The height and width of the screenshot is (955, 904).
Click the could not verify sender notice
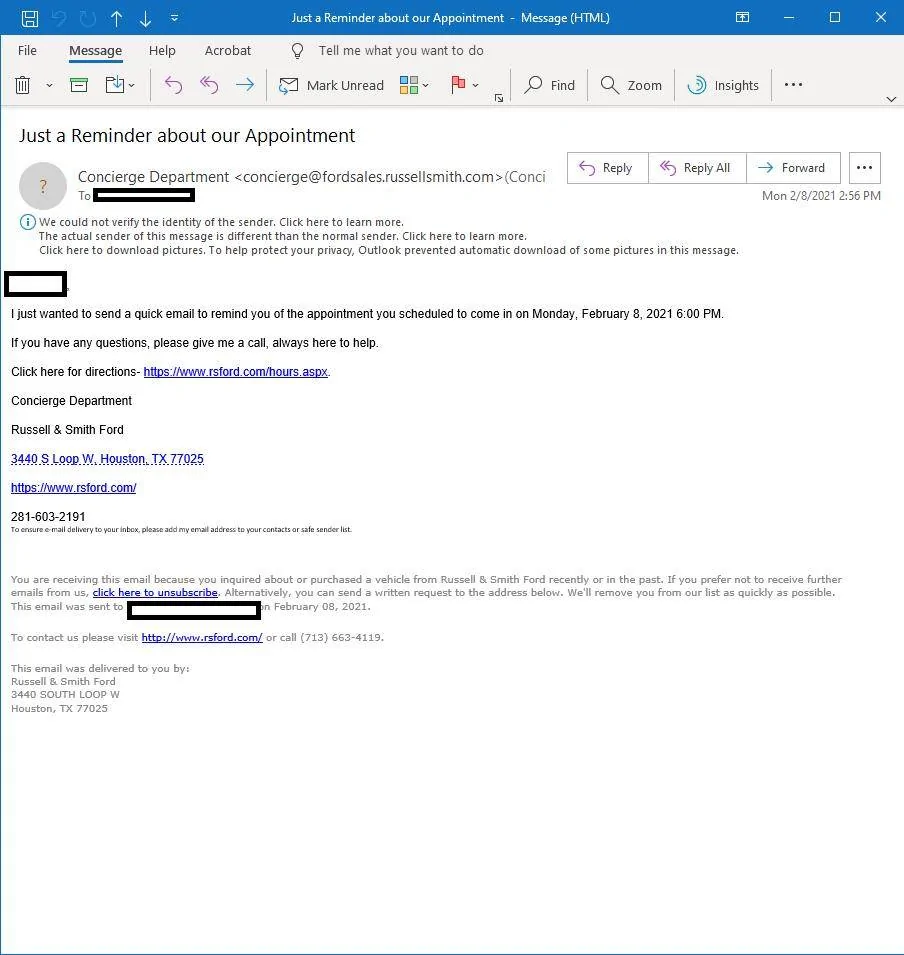point(221,222)
